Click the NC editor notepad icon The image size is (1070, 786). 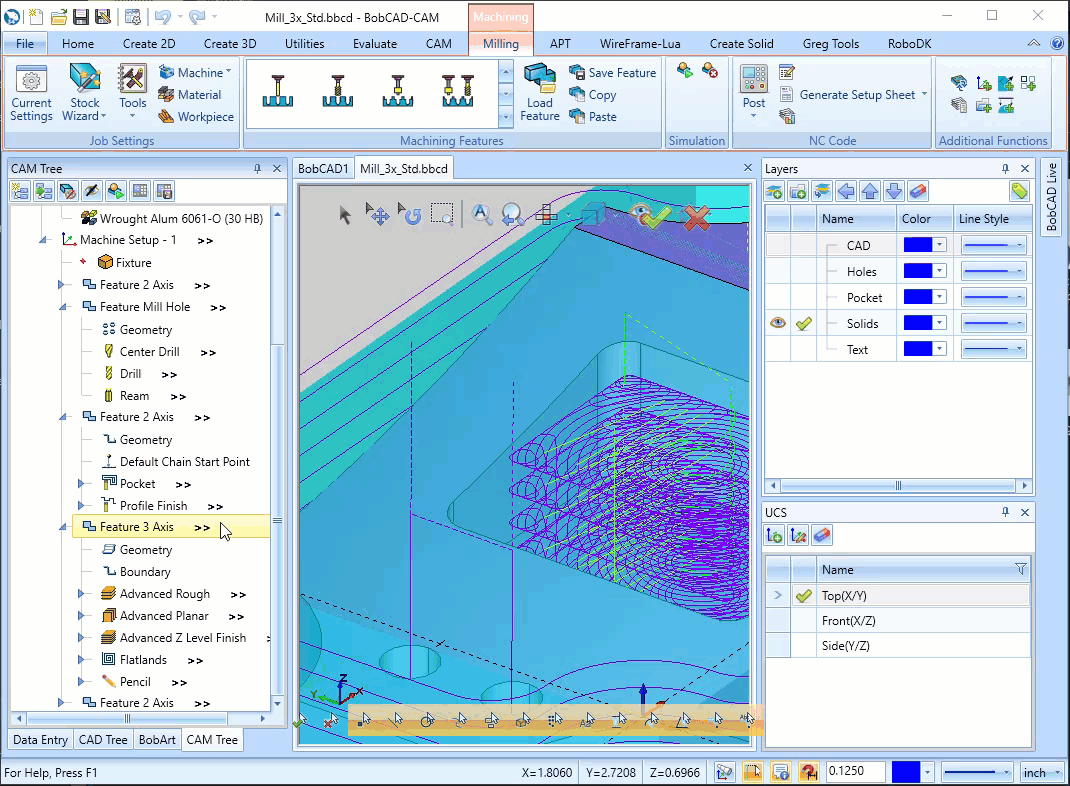[787, 72]
